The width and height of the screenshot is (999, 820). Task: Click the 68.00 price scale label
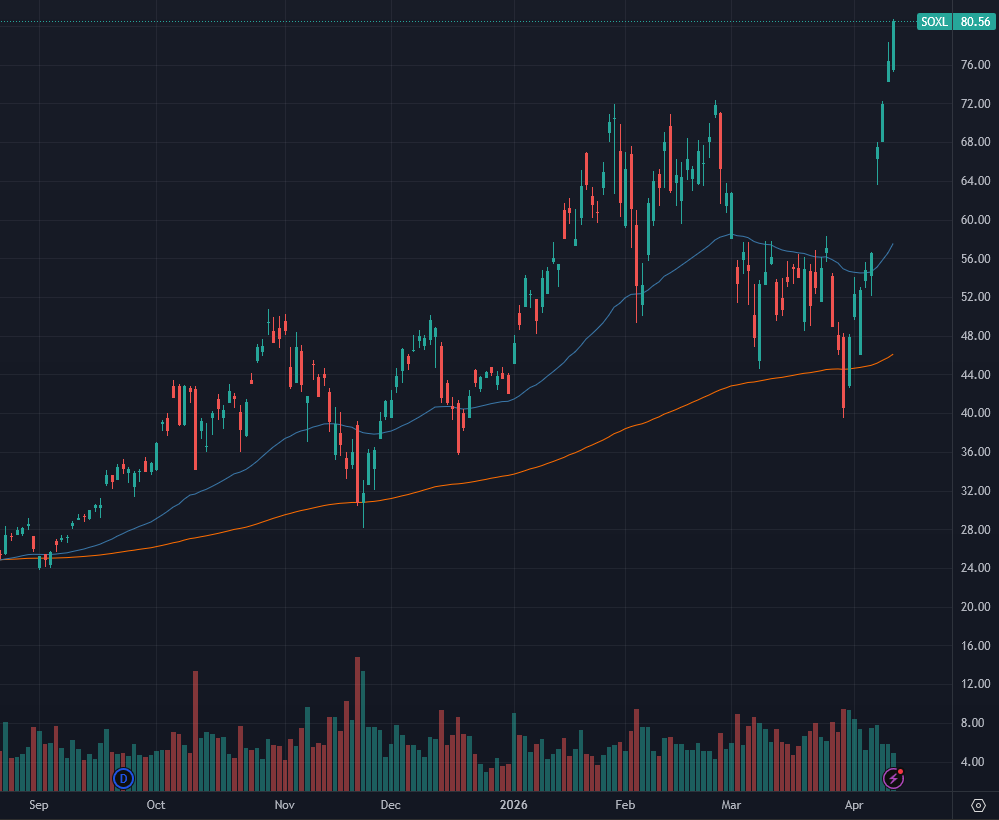pyautogui.click(x=975, y=142)
